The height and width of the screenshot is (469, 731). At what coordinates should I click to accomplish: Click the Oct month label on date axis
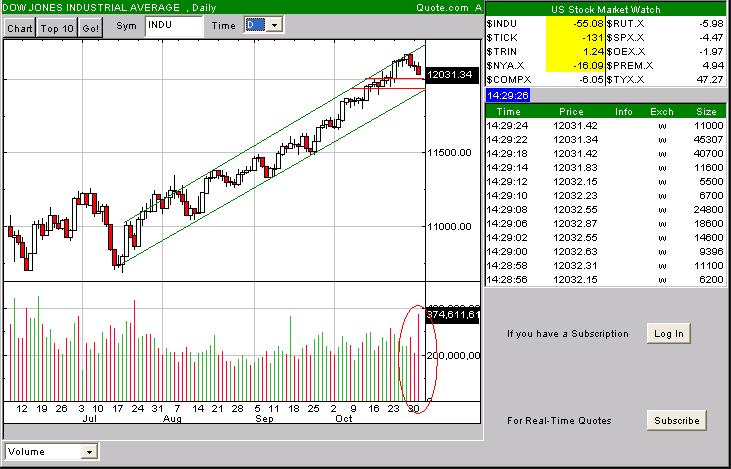point(344,419)
